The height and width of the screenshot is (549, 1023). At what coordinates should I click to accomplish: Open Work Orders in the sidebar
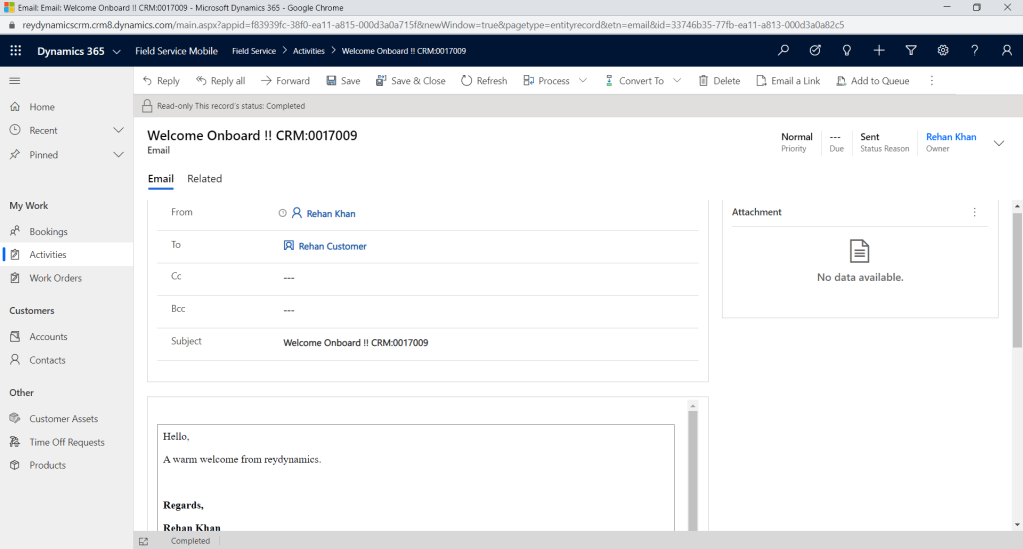tap(55, 278)
